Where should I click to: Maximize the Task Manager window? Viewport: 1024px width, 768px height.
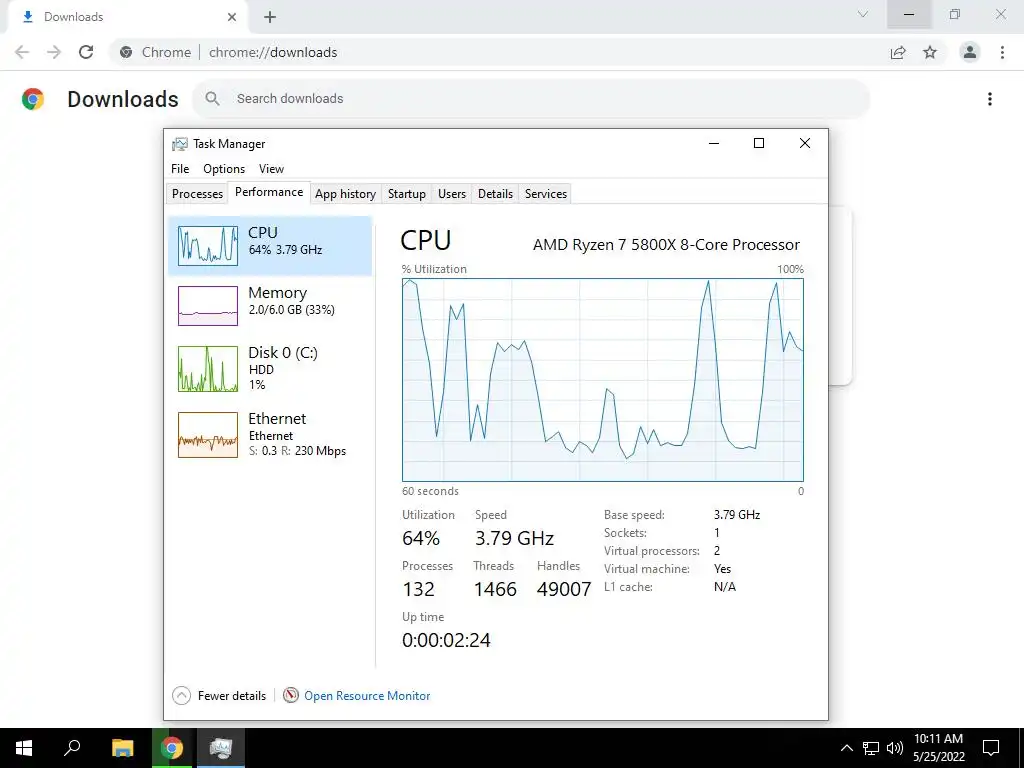click(759, 143)
